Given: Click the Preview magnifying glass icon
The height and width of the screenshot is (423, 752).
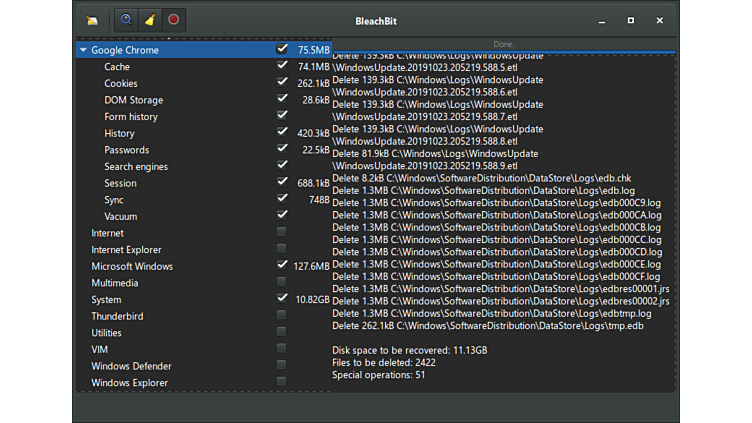Looking at the screenshot, I should pyautogui.click(x=126, y=20).
